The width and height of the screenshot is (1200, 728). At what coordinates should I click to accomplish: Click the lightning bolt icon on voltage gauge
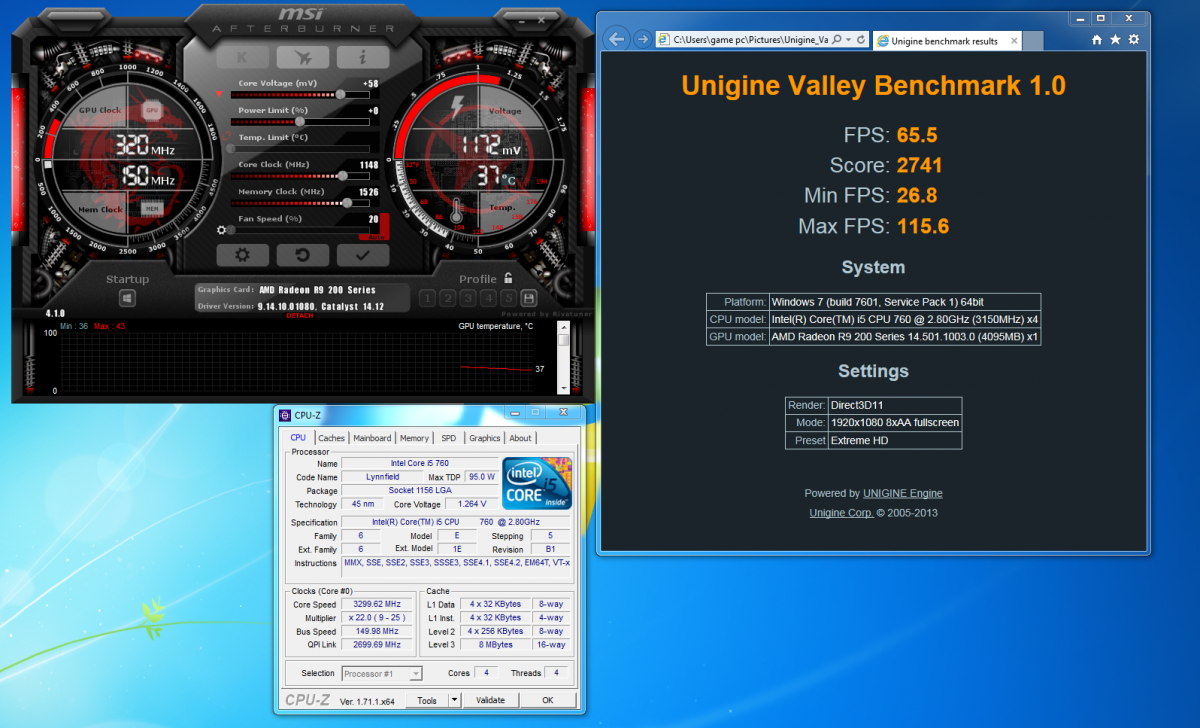tap(458, 106)
